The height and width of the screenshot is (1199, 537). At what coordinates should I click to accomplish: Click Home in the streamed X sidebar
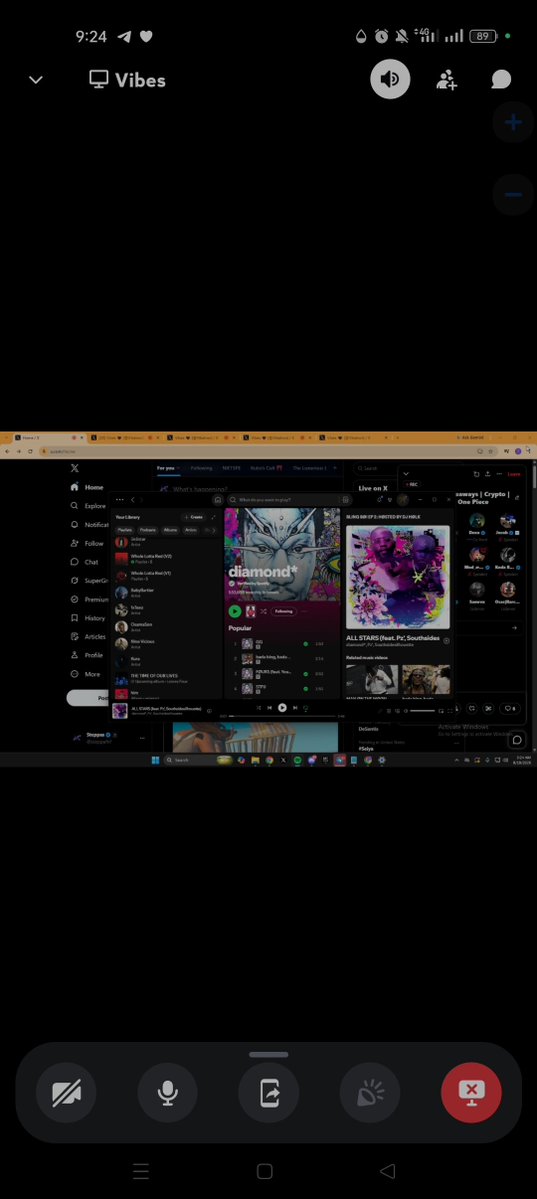click(x=86, y=487)
